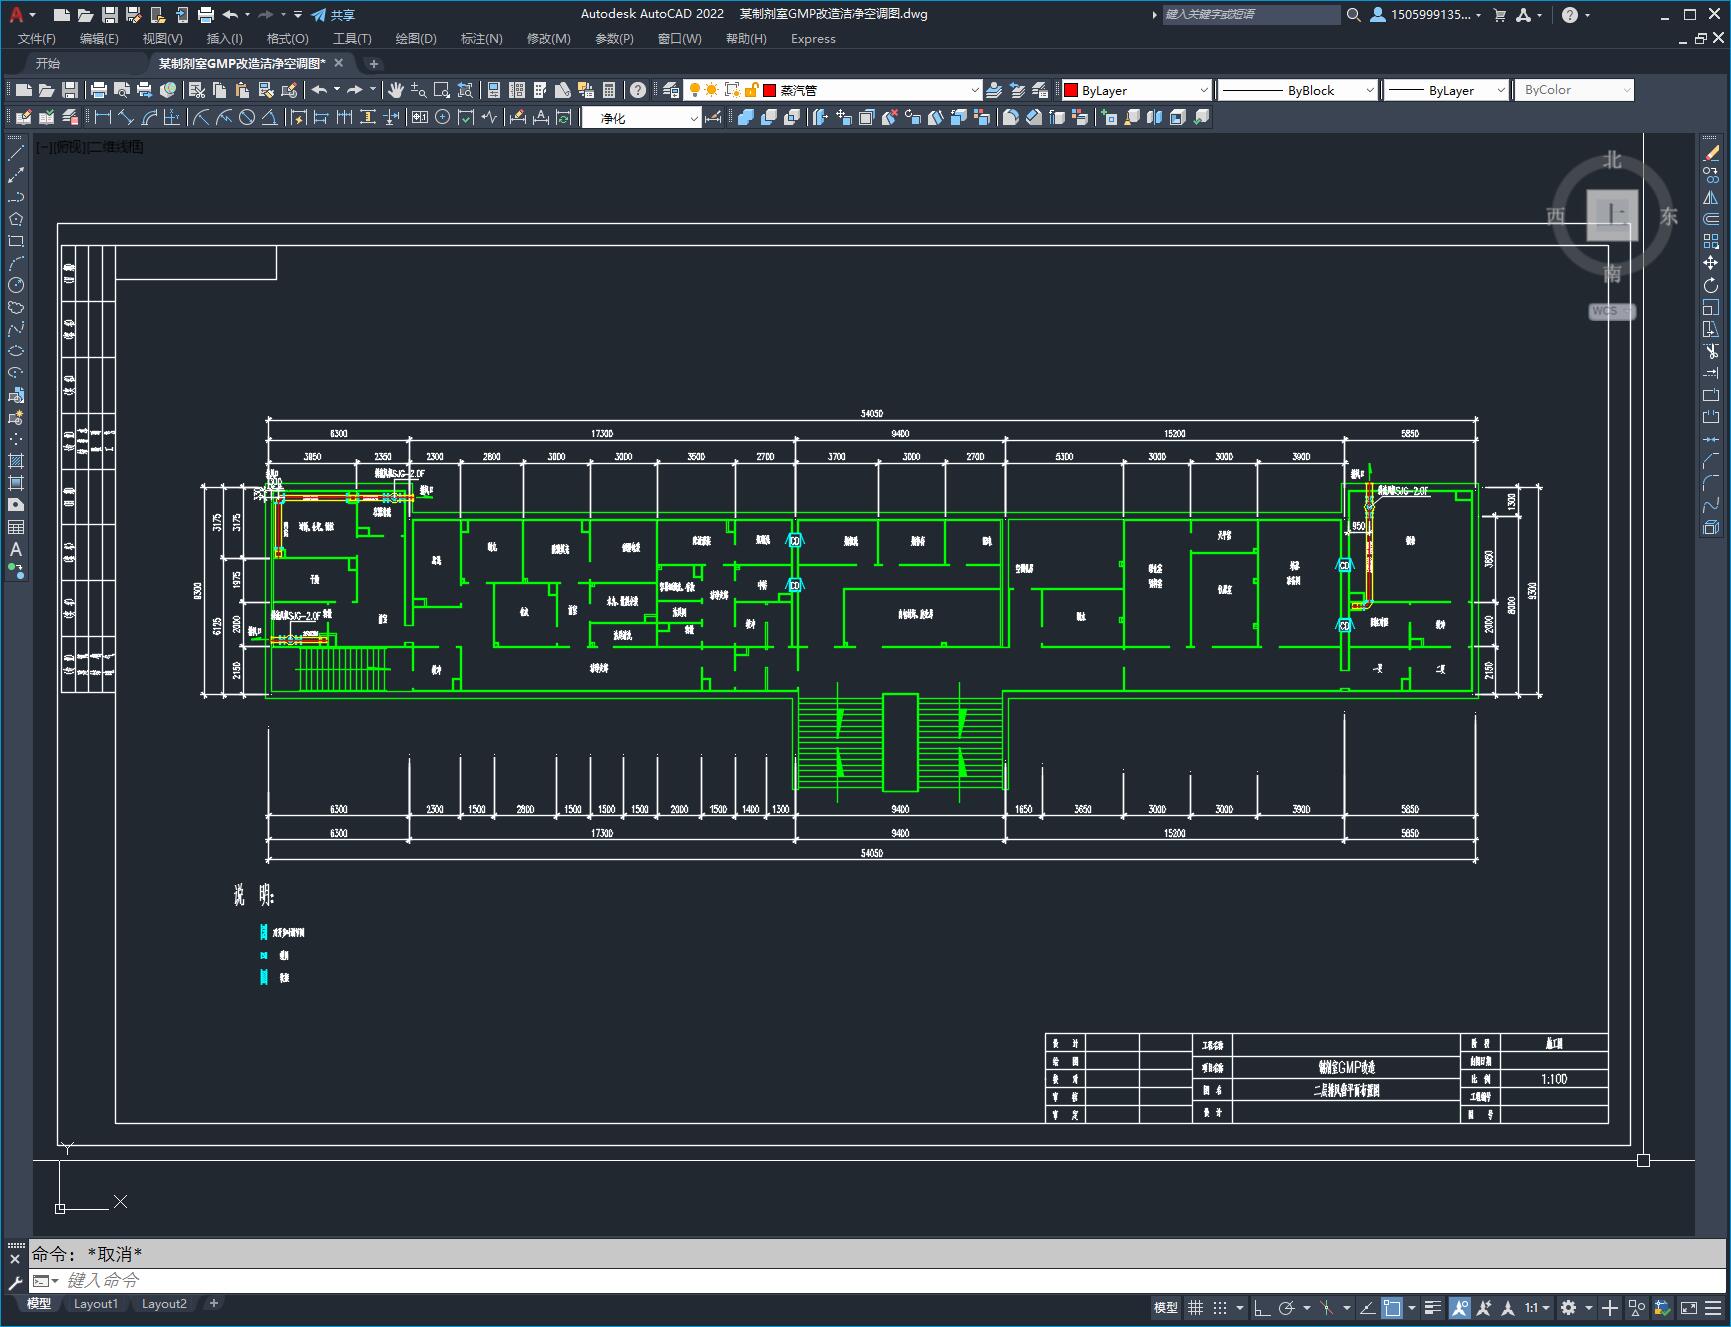Click the new drawing tab plus button

click(373, 63)
